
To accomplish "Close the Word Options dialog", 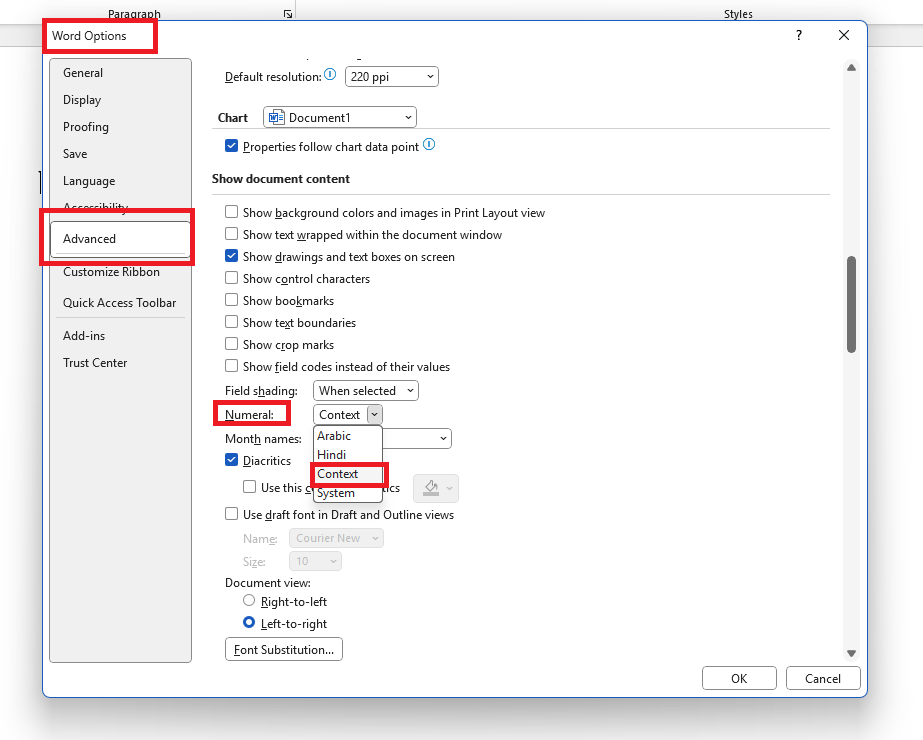I will point(844,35).
